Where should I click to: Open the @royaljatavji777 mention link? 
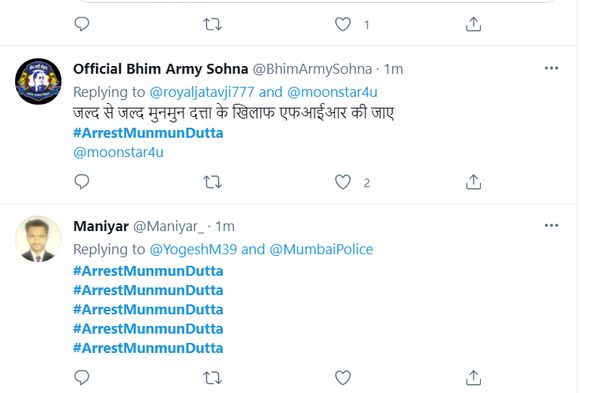pyautogui.click(x=202, y=92)
